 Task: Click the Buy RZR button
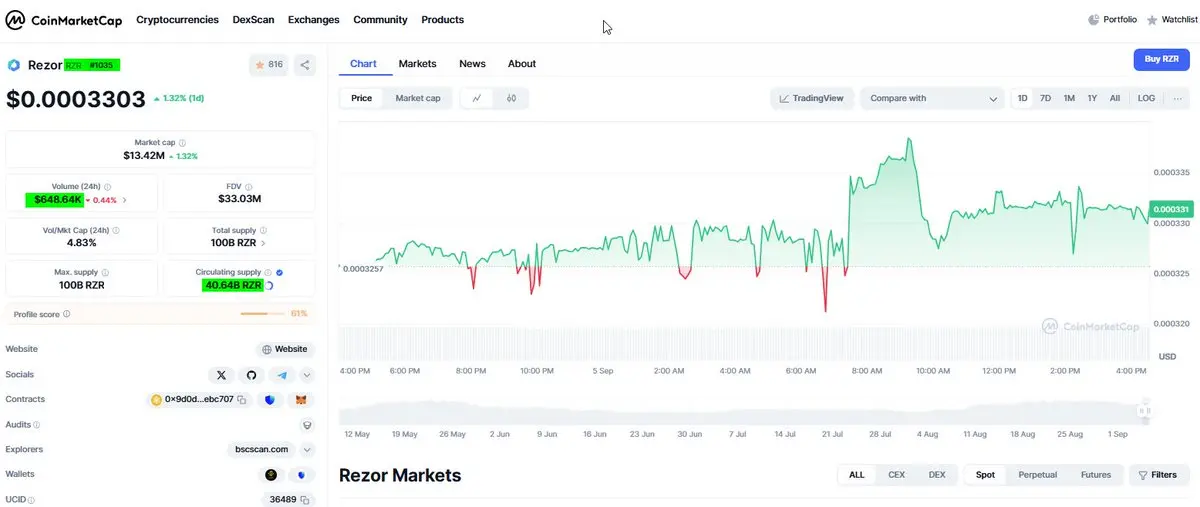1161,59
